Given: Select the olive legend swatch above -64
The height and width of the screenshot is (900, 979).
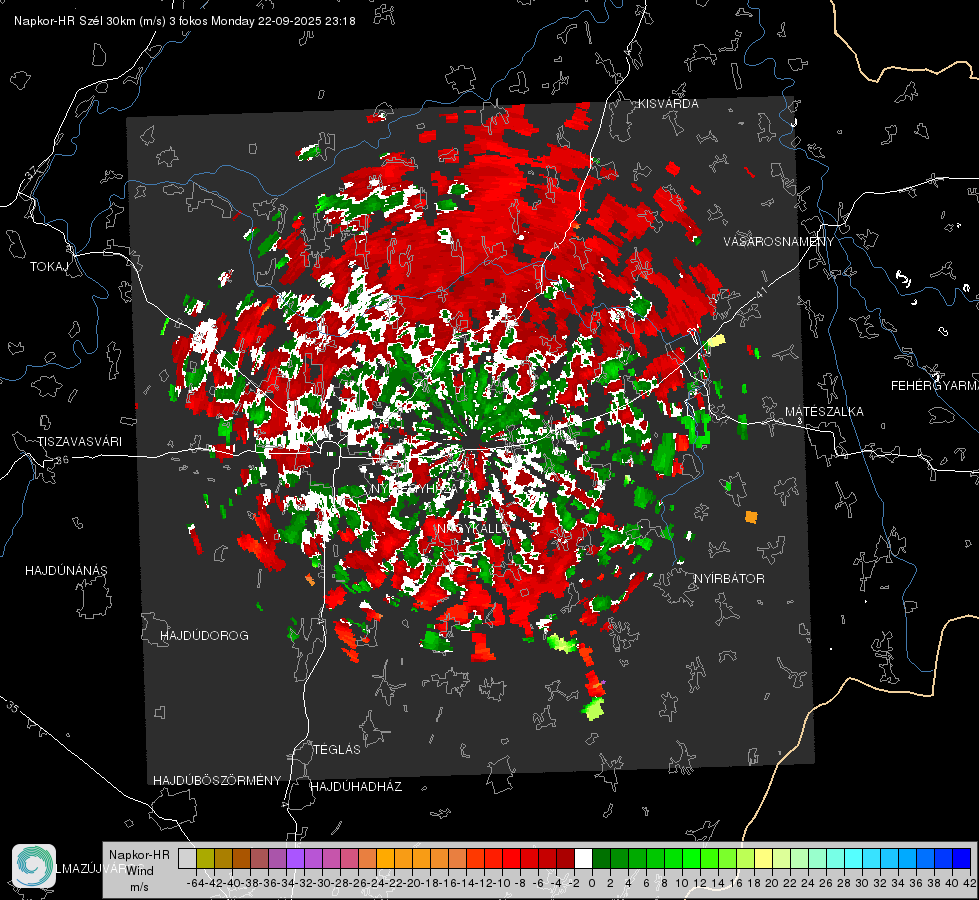Looking at the screenshot, I should tap(205, 858).
